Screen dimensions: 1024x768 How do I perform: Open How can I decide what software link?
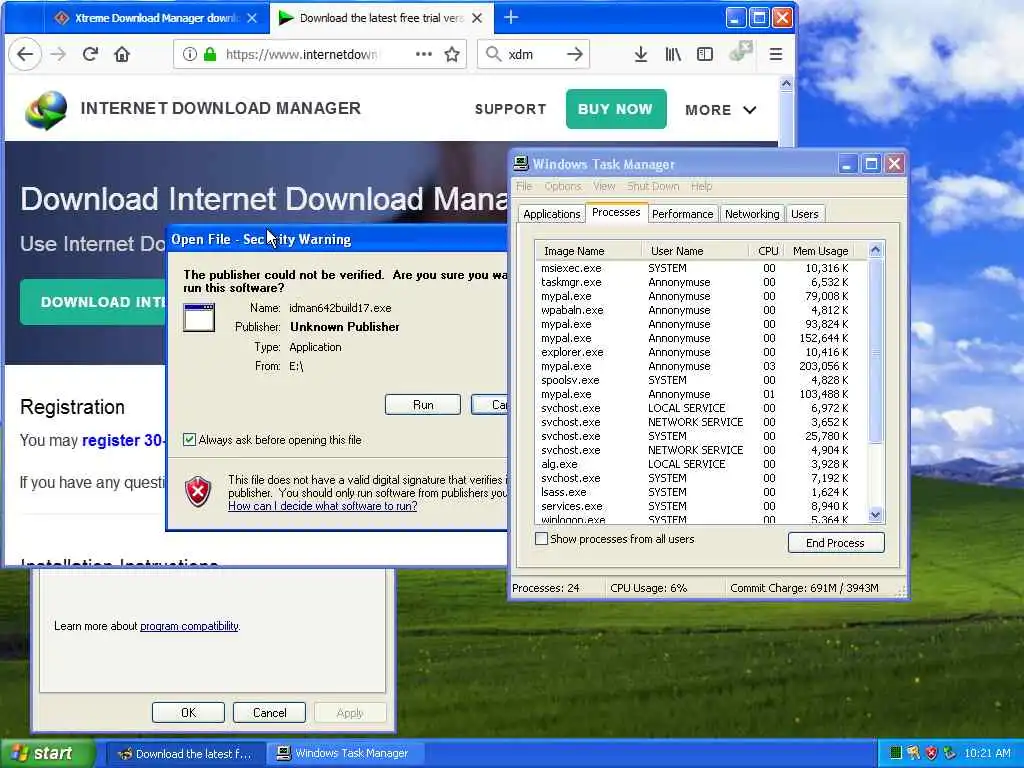[x=322, y=506]
